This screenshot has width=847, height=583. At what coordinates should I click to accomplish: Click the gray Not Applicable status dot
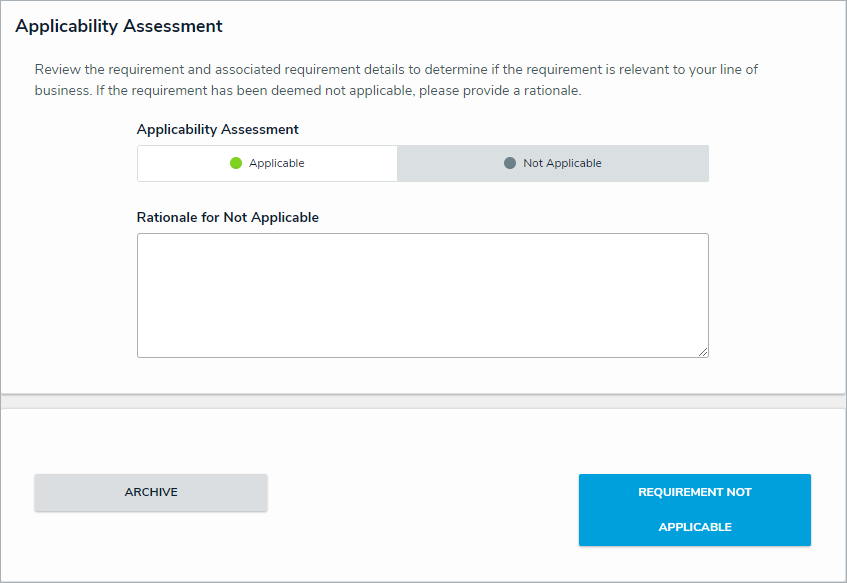[x=510, y=163]
